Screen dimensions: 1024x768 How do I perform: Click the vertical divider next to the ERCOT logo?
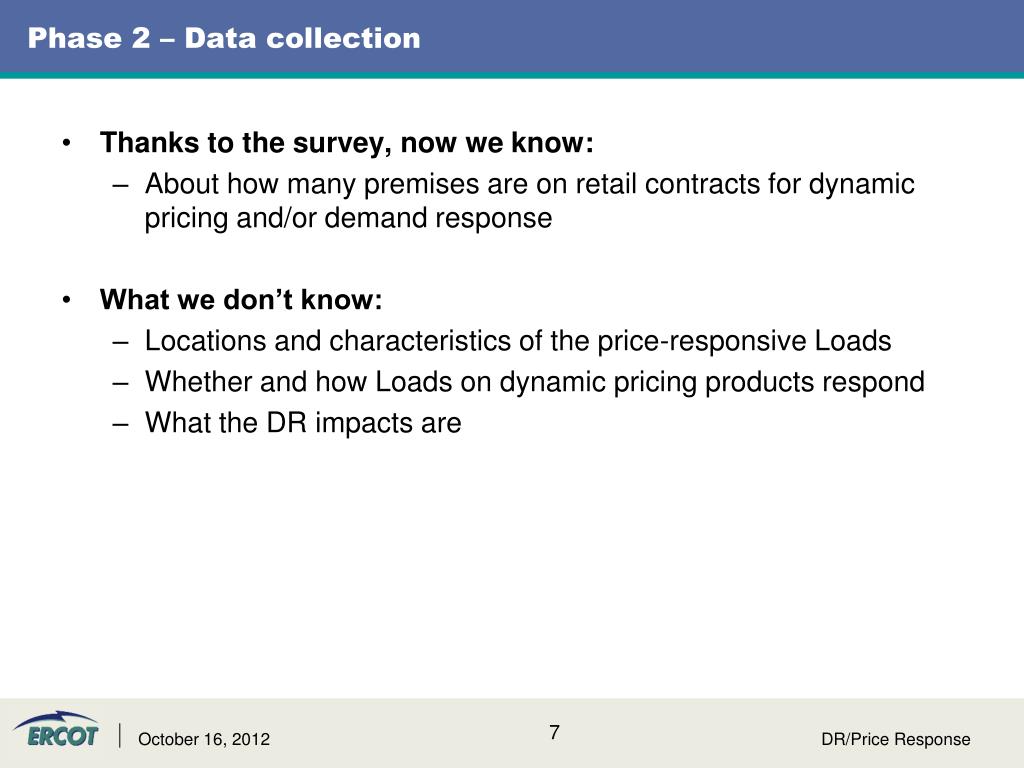(120, 735)
